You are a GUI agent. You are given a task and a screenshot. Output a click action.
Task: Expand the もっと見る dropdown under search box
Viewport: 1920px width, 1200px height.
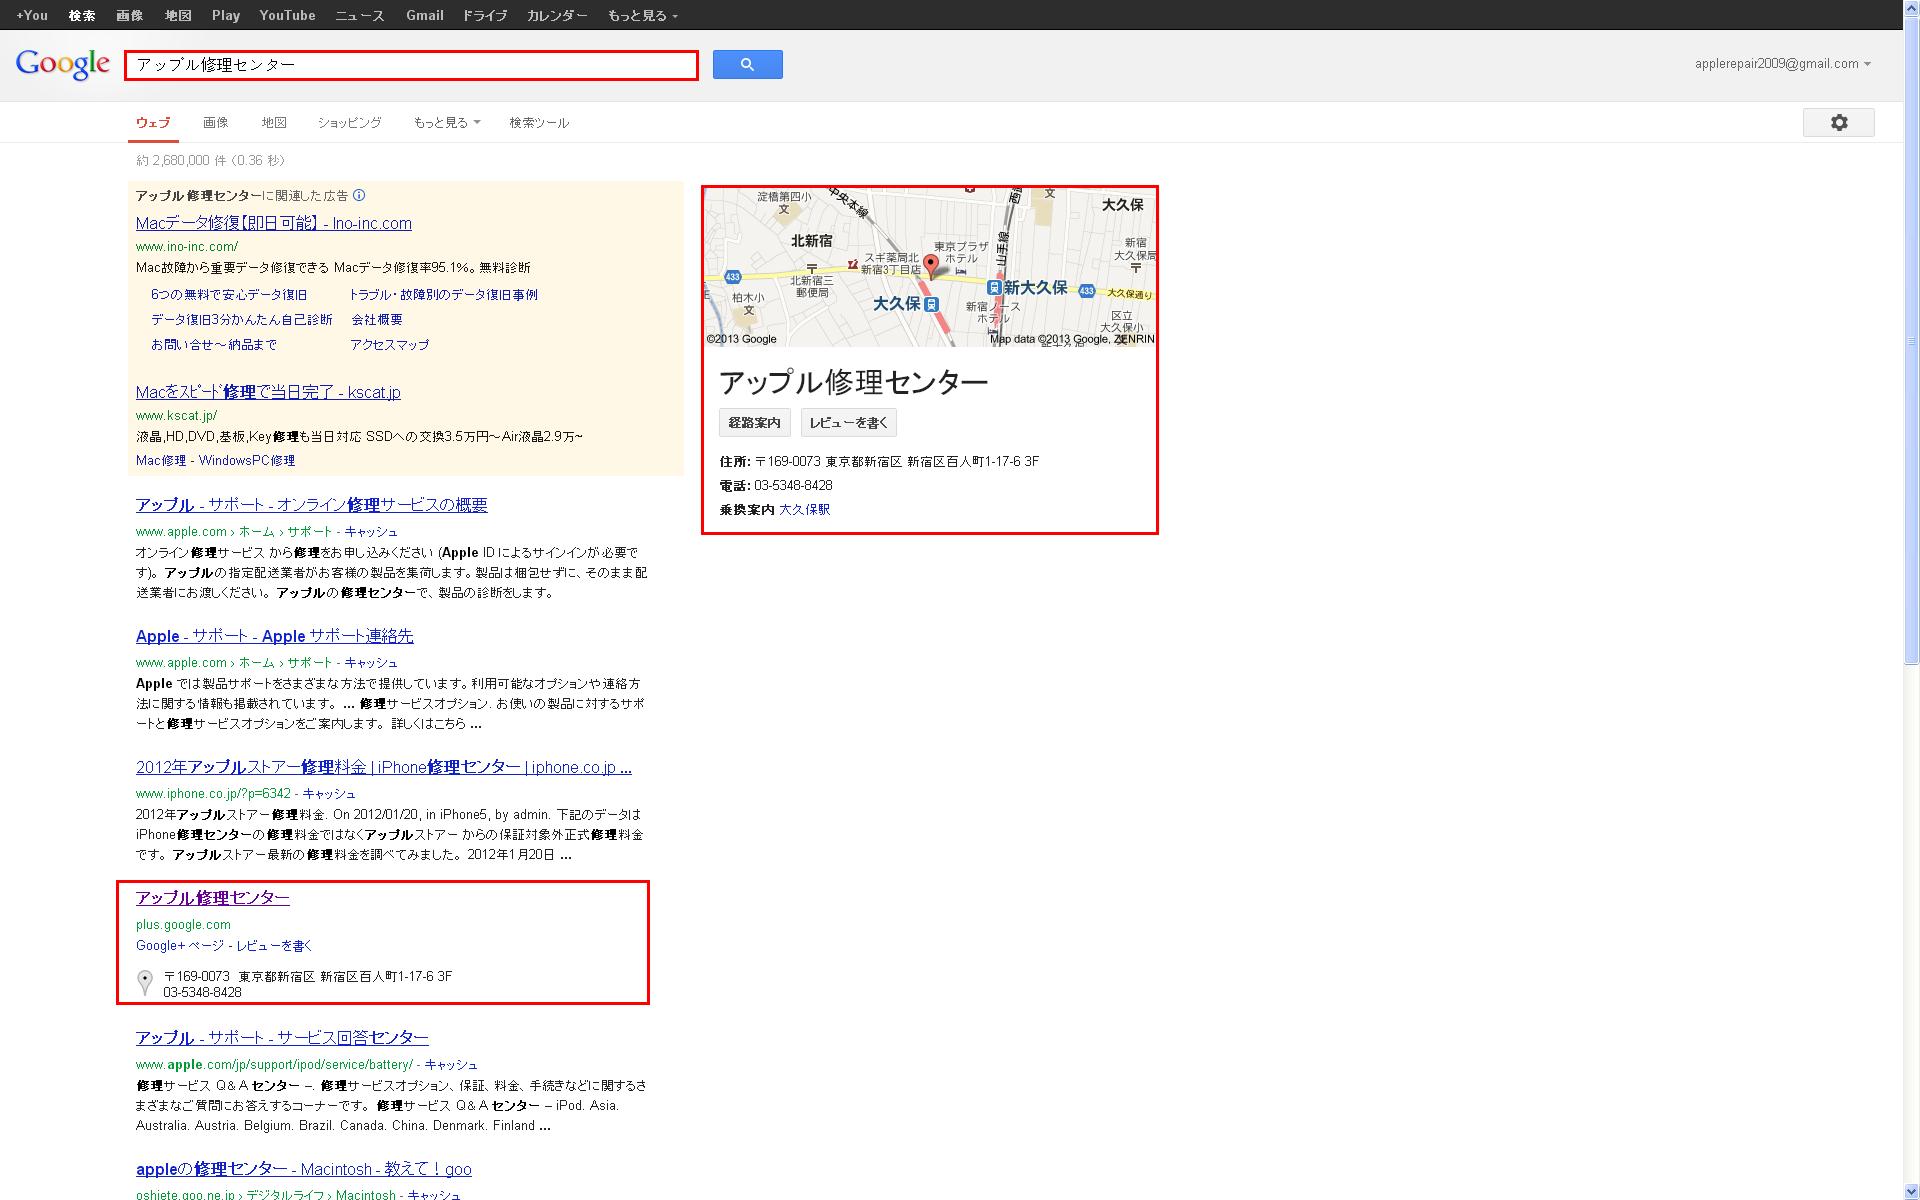(446, 122)
